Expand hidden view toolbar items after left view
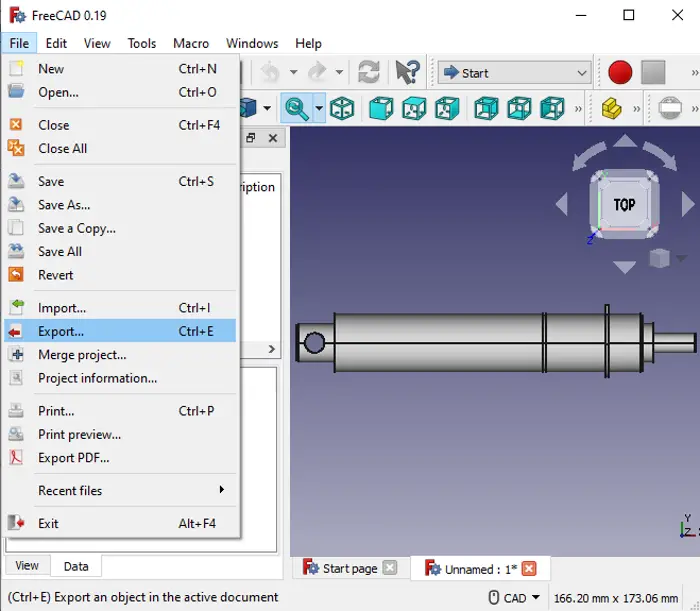The image size is (700, 611). 578,108
